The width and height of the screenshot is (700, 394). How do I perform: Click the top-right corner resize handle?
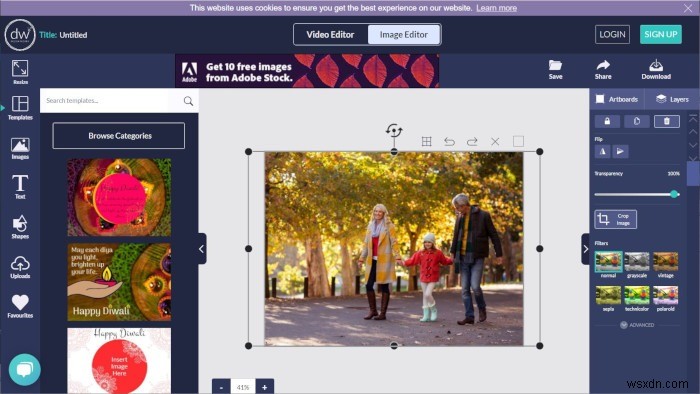pos(539,152)
